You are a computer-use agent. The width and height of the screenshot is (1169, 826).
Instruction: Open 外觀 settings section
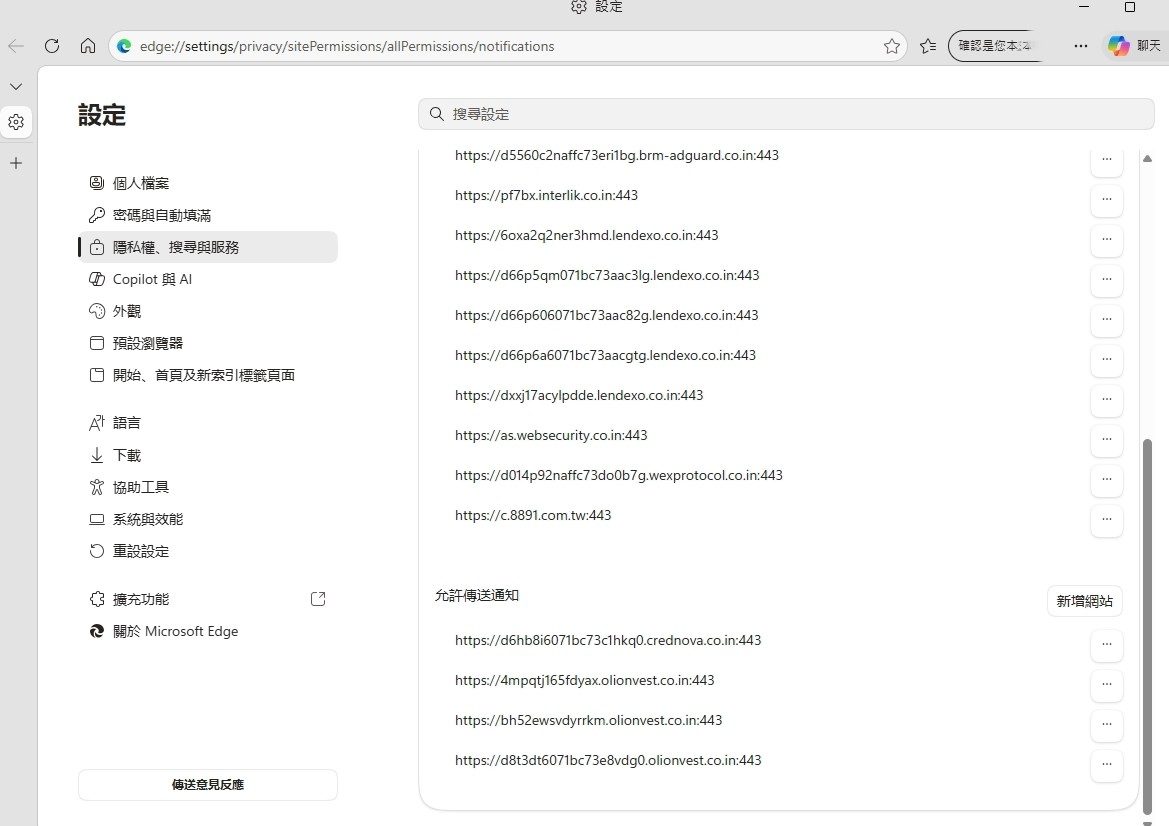pyautogui.click(x=208, y=312)
